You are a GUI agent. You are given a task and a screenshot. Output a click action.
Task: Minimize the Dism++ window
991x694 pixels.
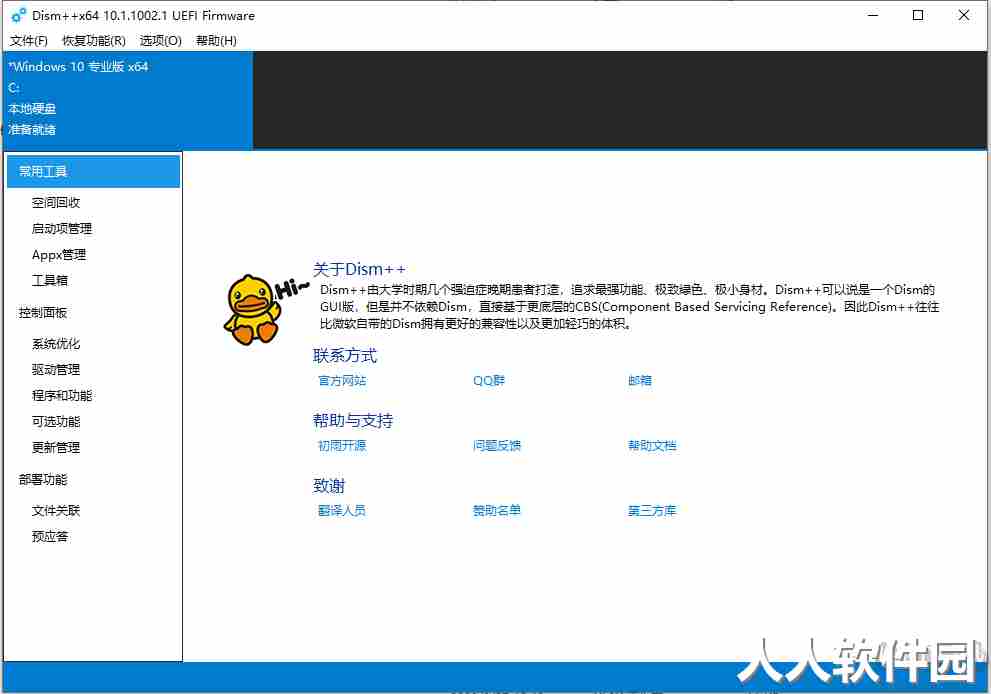pyautogui.click(x=873, y=15)
